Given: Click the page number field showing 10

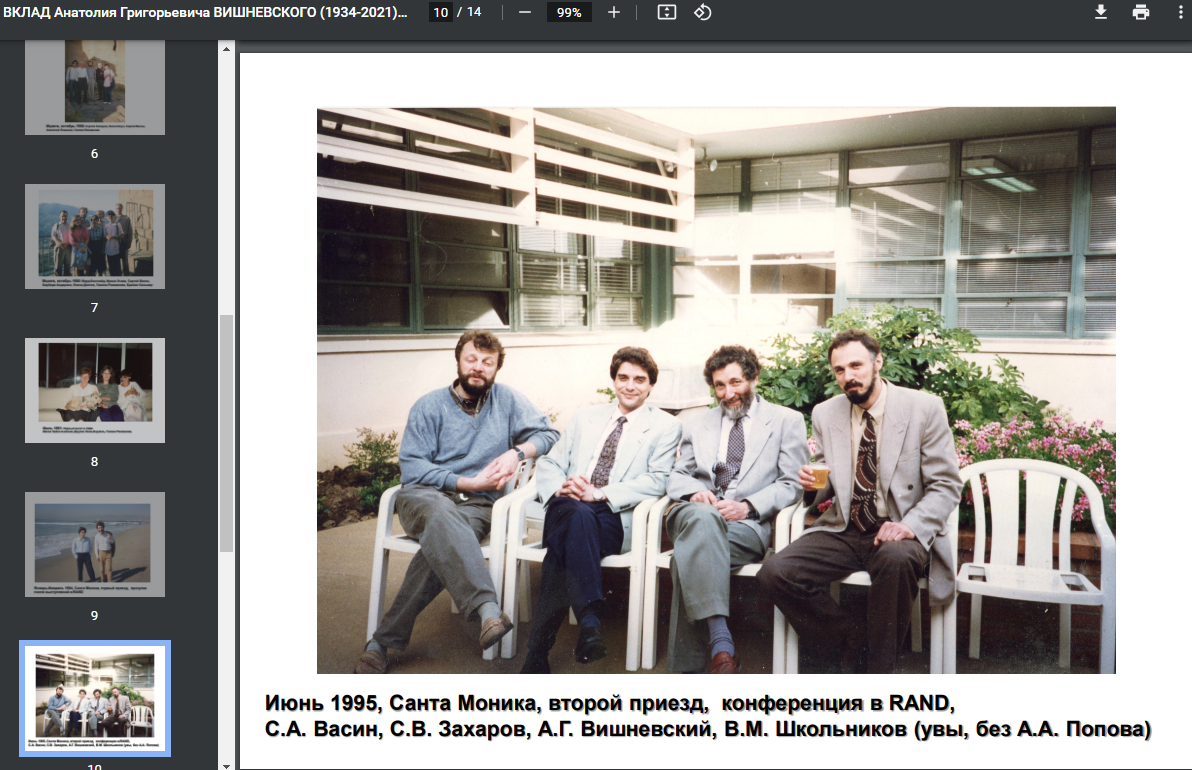Looking at the screenshot, I should 439,12.
